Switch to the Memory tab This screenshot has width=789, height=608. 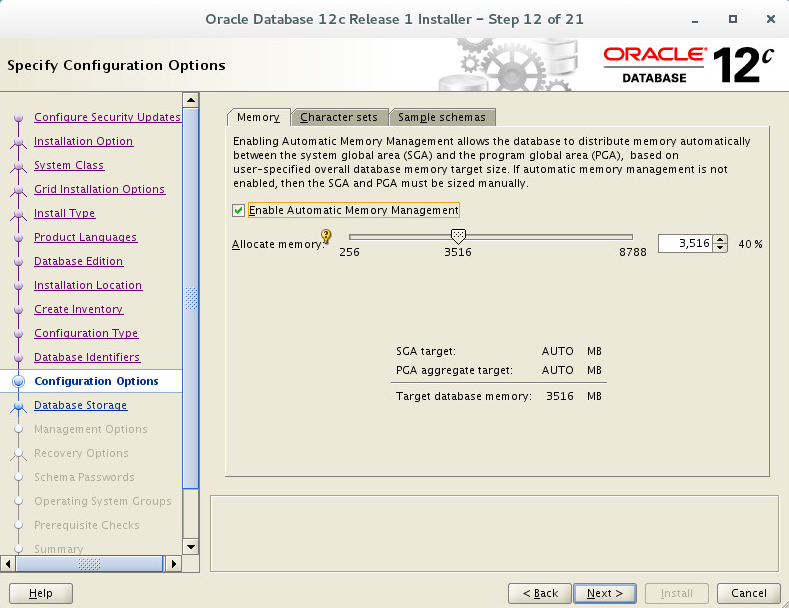tap(258, 117)
